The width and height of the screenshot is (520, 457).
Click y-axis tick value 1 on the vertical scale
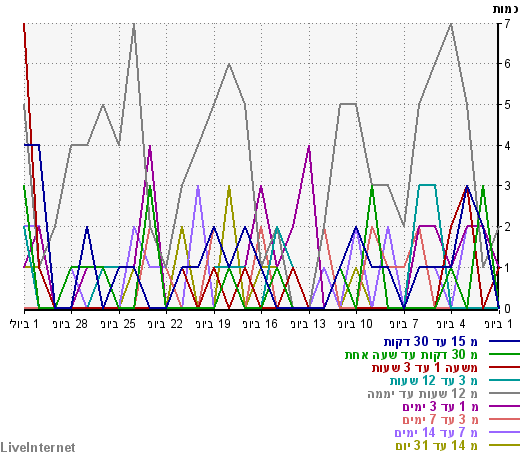click(507, 268)
